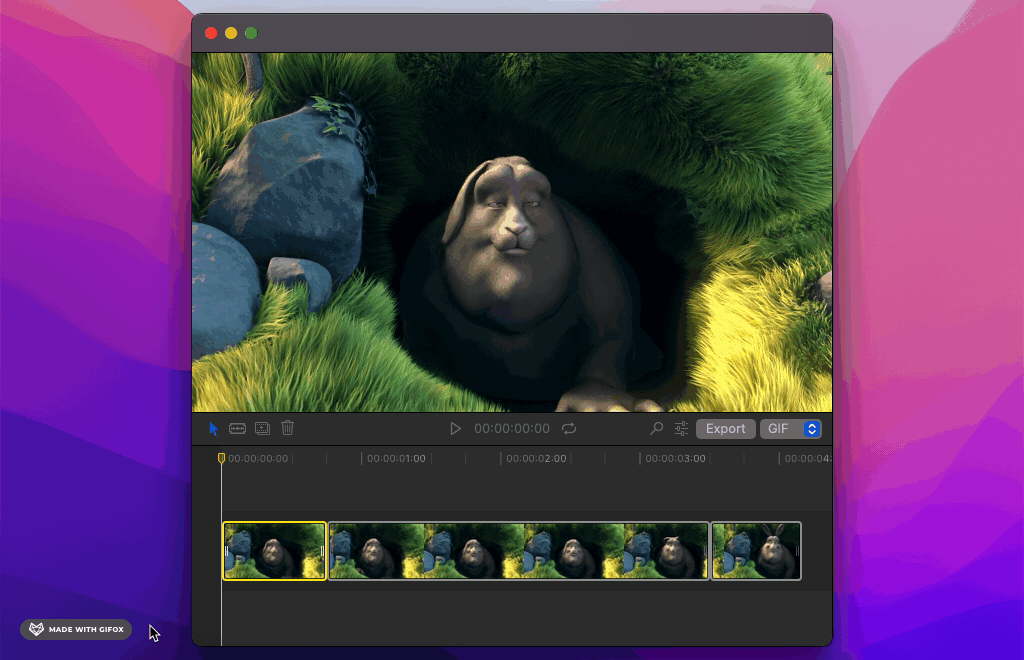This screenshot has width=1024, height=660.
Task: Click the right trim handle of first clip
Action: 323,551
